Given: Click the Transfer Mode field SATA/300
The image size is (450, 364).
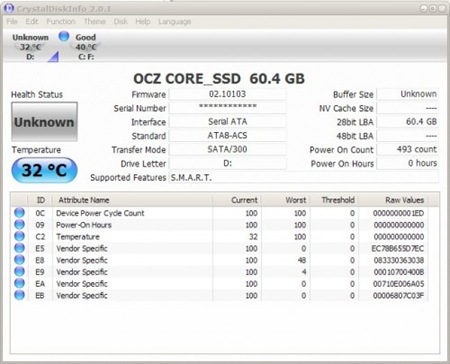Looking at the screenshot, I should [x=227, y=149].
